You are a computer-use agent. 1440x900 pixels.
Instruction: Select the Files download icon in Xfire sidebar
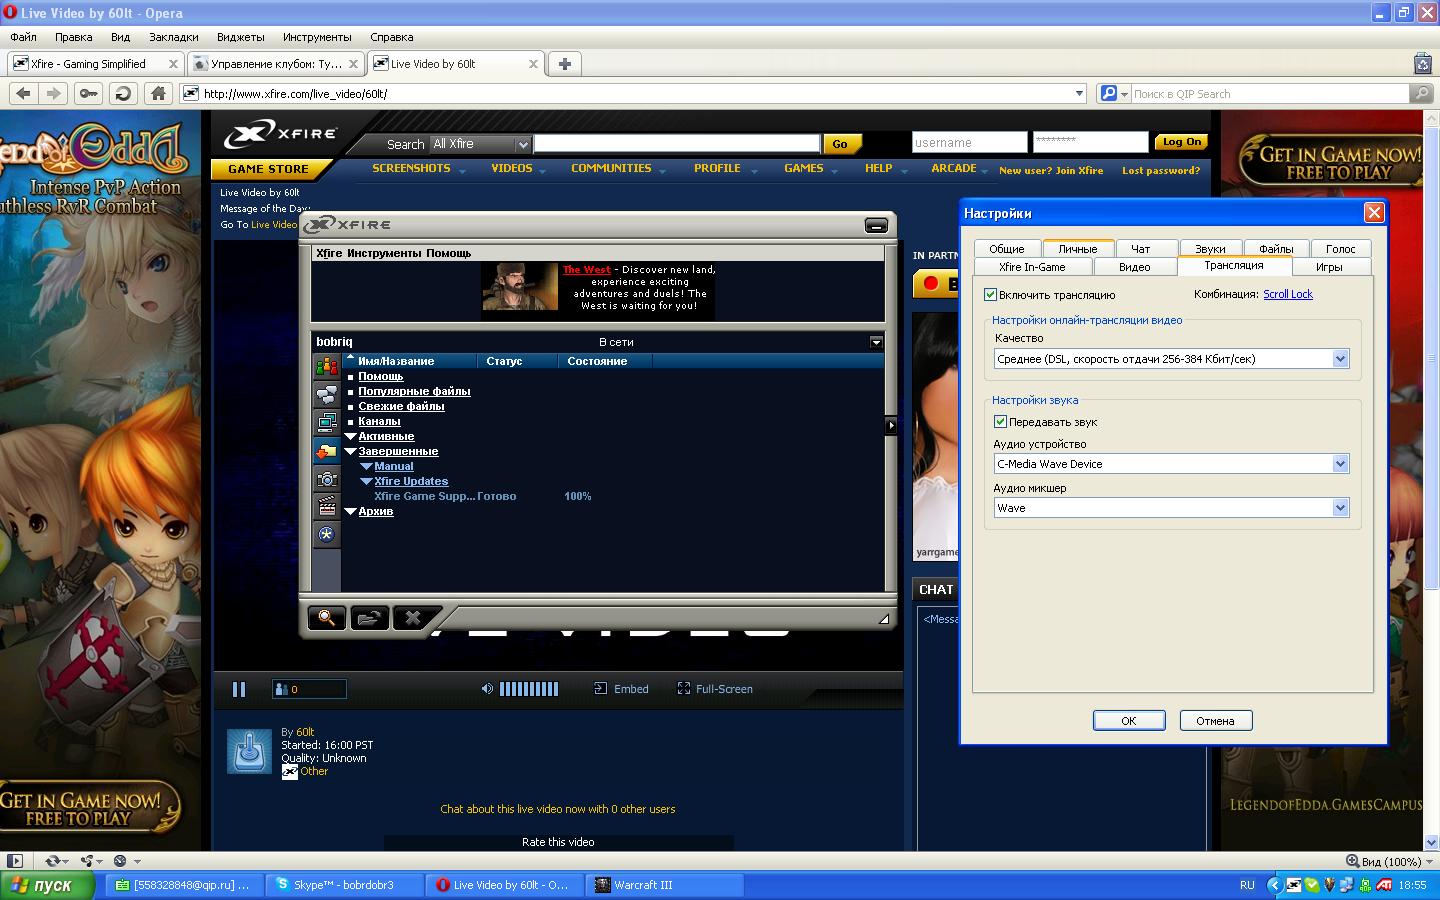[x=326, y=451]
